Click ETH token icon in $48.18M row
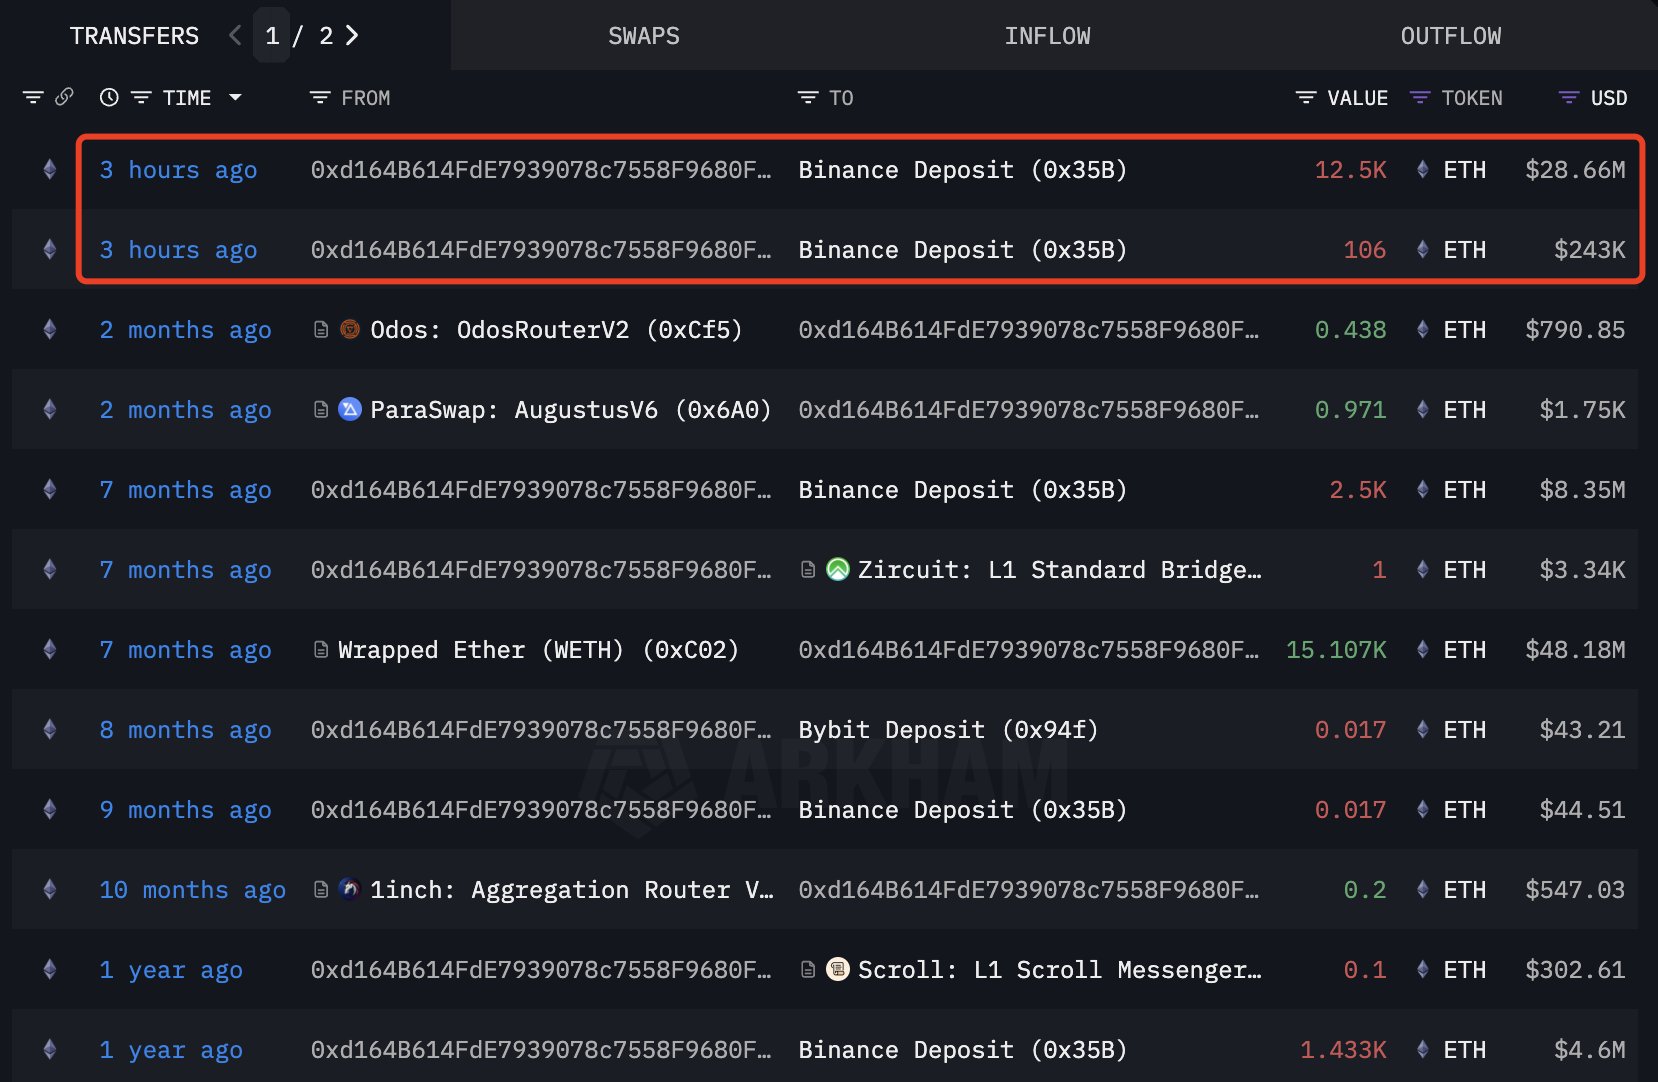This screenshot has height=1082, width=1658. pyautogui.click(x=1422, y=650)
